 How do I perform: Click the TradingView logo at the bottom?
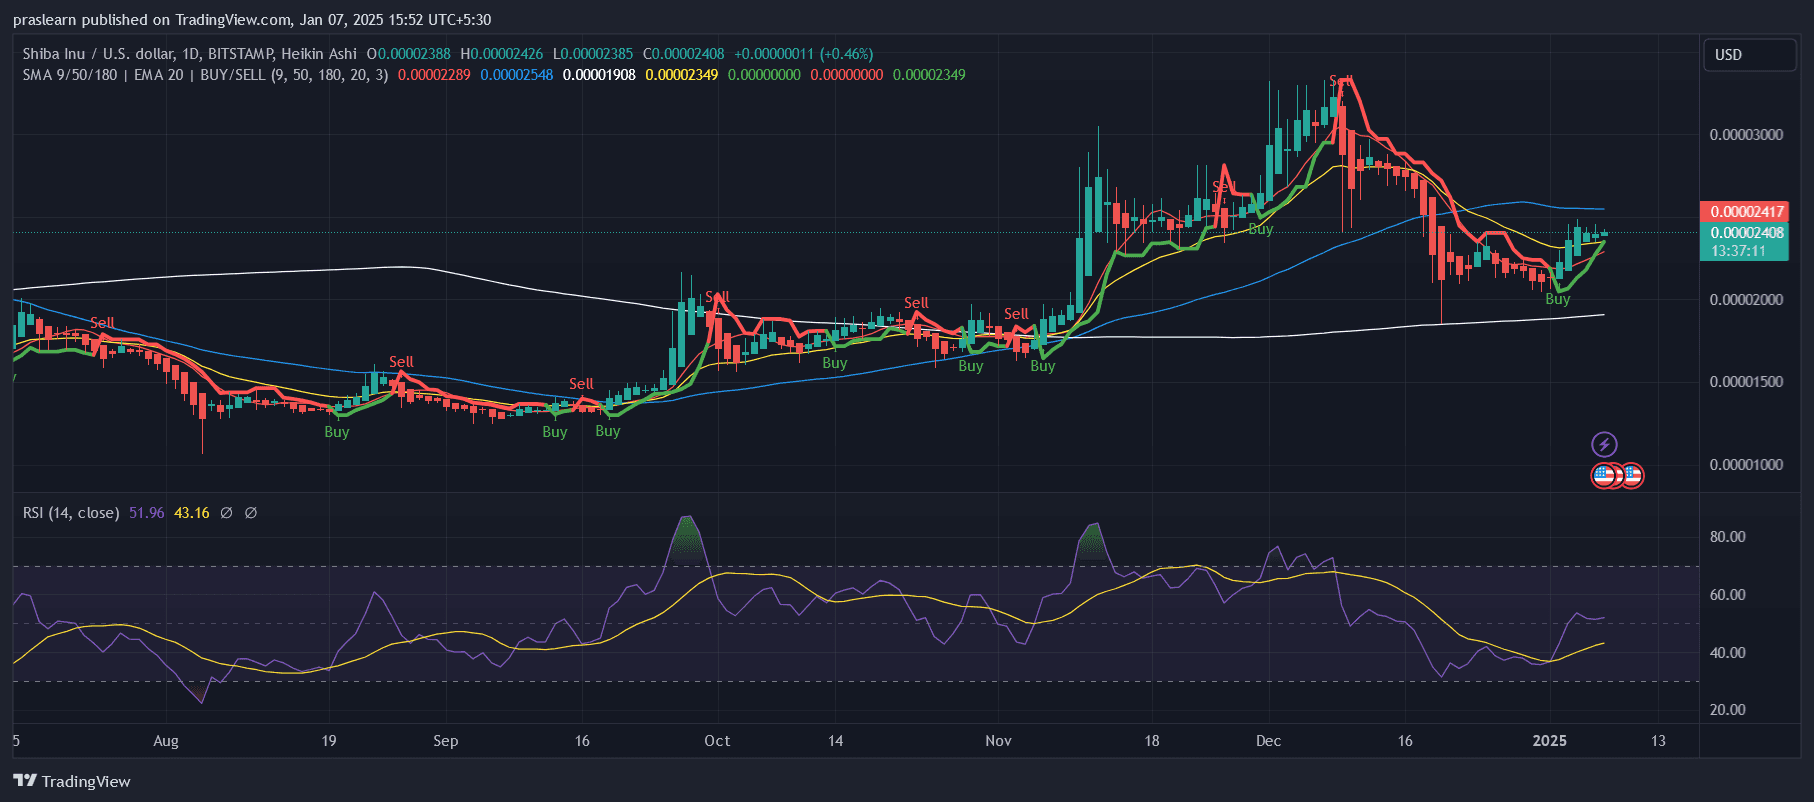[x=72, y=781]
